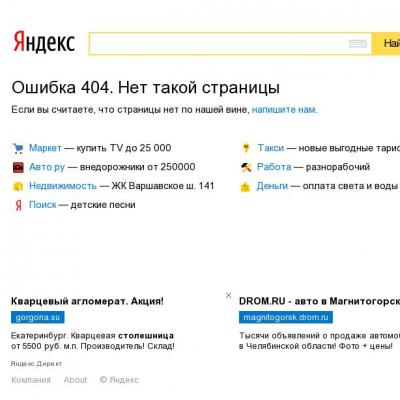Click the Avto.ru red car icon
Screen dimensions: 400x400
coord(18,167)
